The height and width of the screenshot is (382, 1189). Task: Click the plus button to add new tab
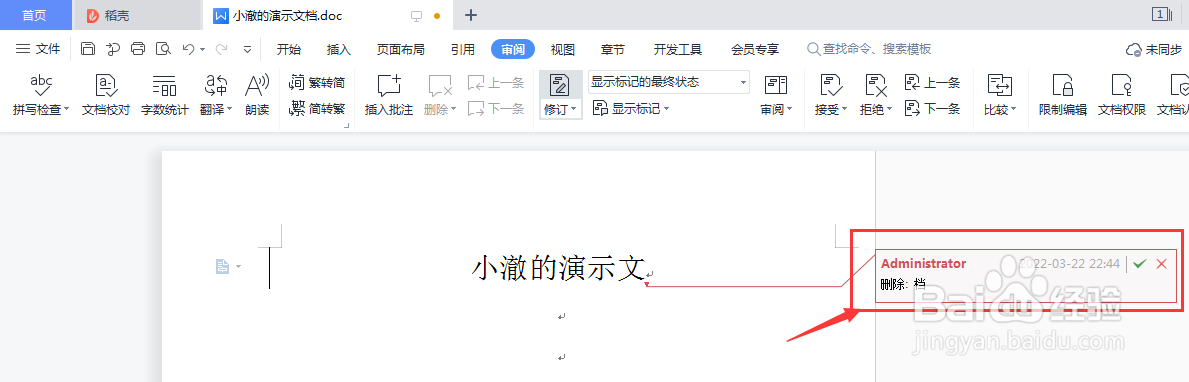471,15
